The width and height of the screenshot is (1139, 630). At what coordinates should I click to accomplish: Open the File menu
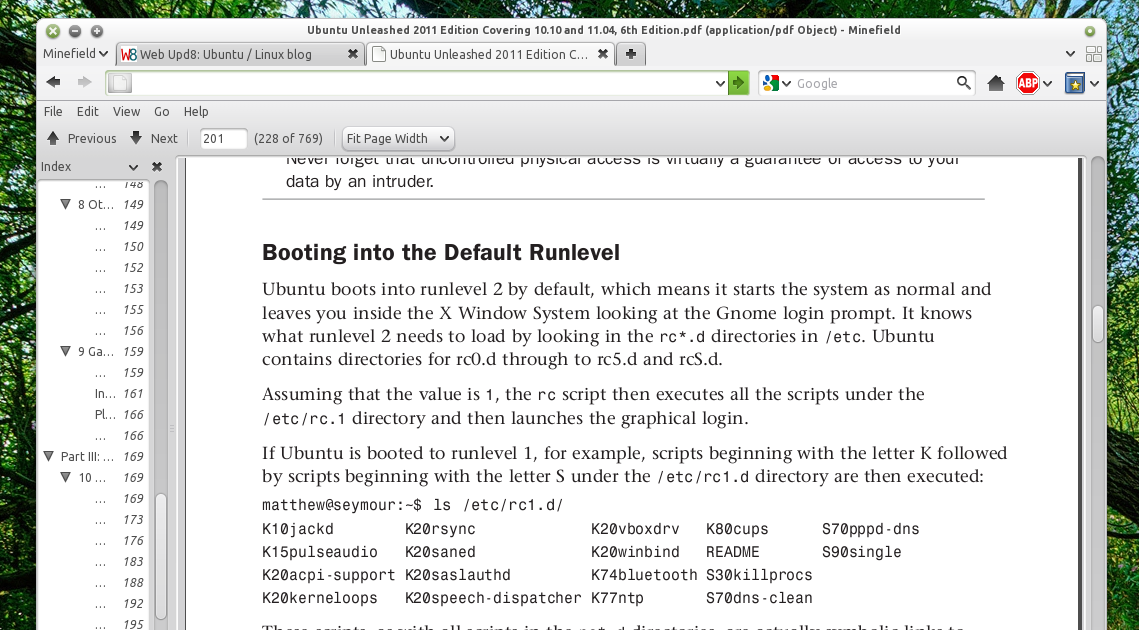click(53, 111)
